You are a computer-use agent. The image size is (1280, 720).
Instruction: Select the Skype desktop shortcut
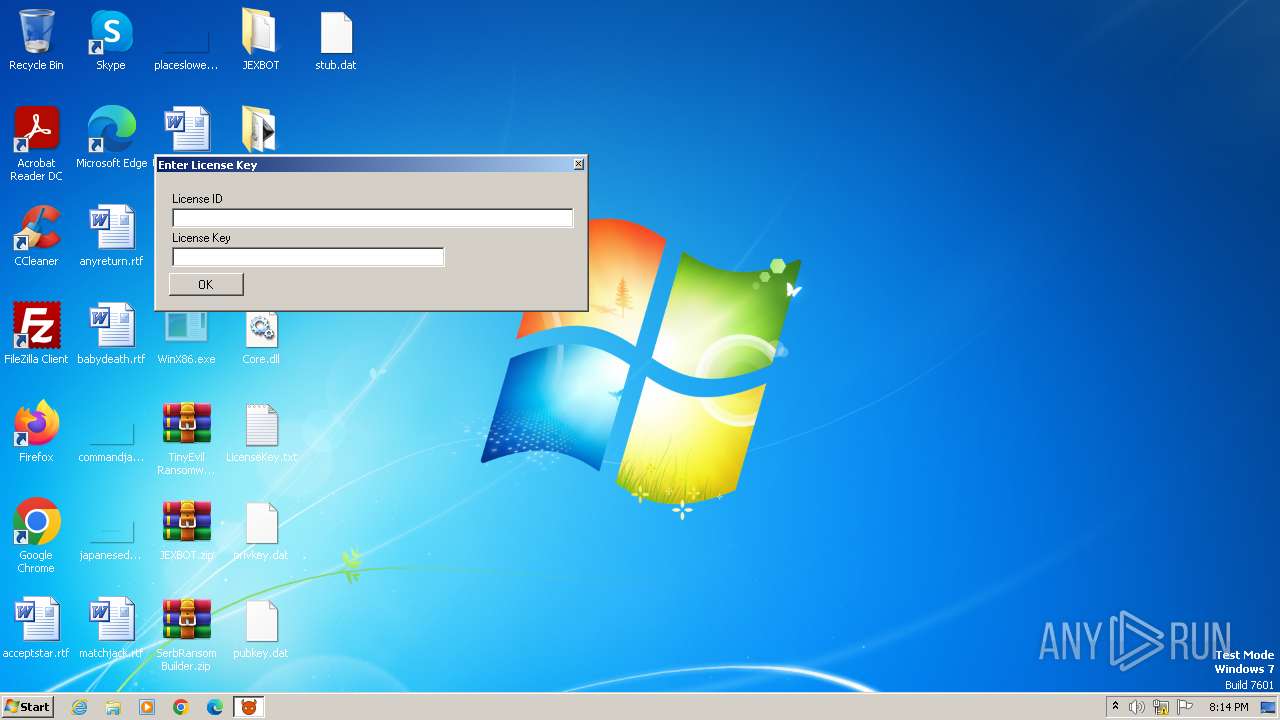click(111, 41)
